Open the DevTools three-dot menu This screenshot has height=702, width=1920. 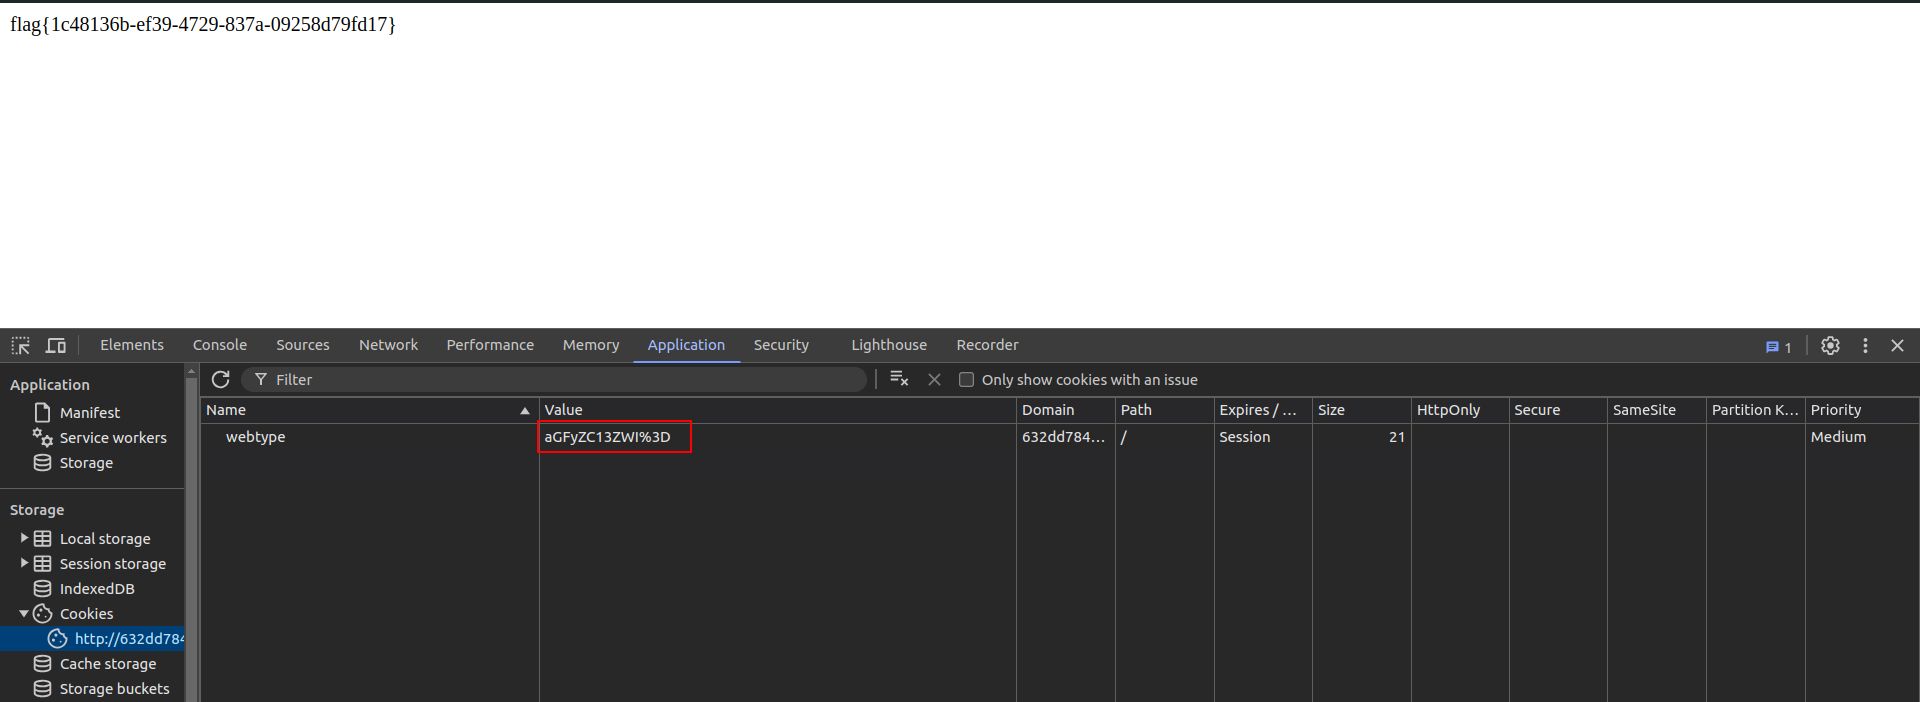click(1865, 345)
